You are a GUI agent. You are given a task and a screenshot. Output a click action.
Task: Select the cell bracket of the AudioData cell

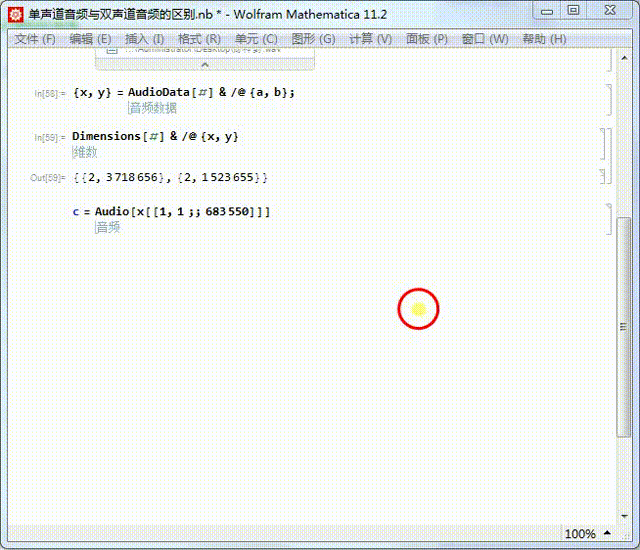609,100
